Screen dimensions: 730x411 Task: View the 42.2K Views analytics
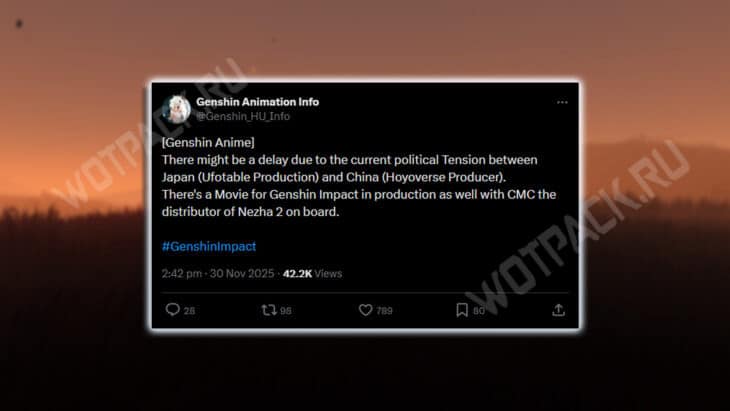point(312,272)
